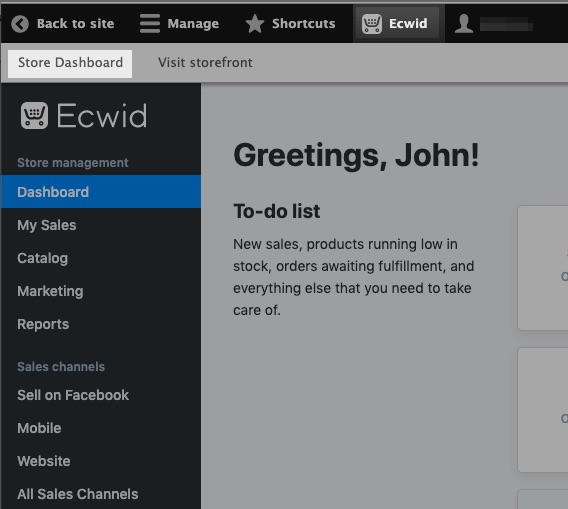Click the Shortcuts star icon

[x=255, y=24]
